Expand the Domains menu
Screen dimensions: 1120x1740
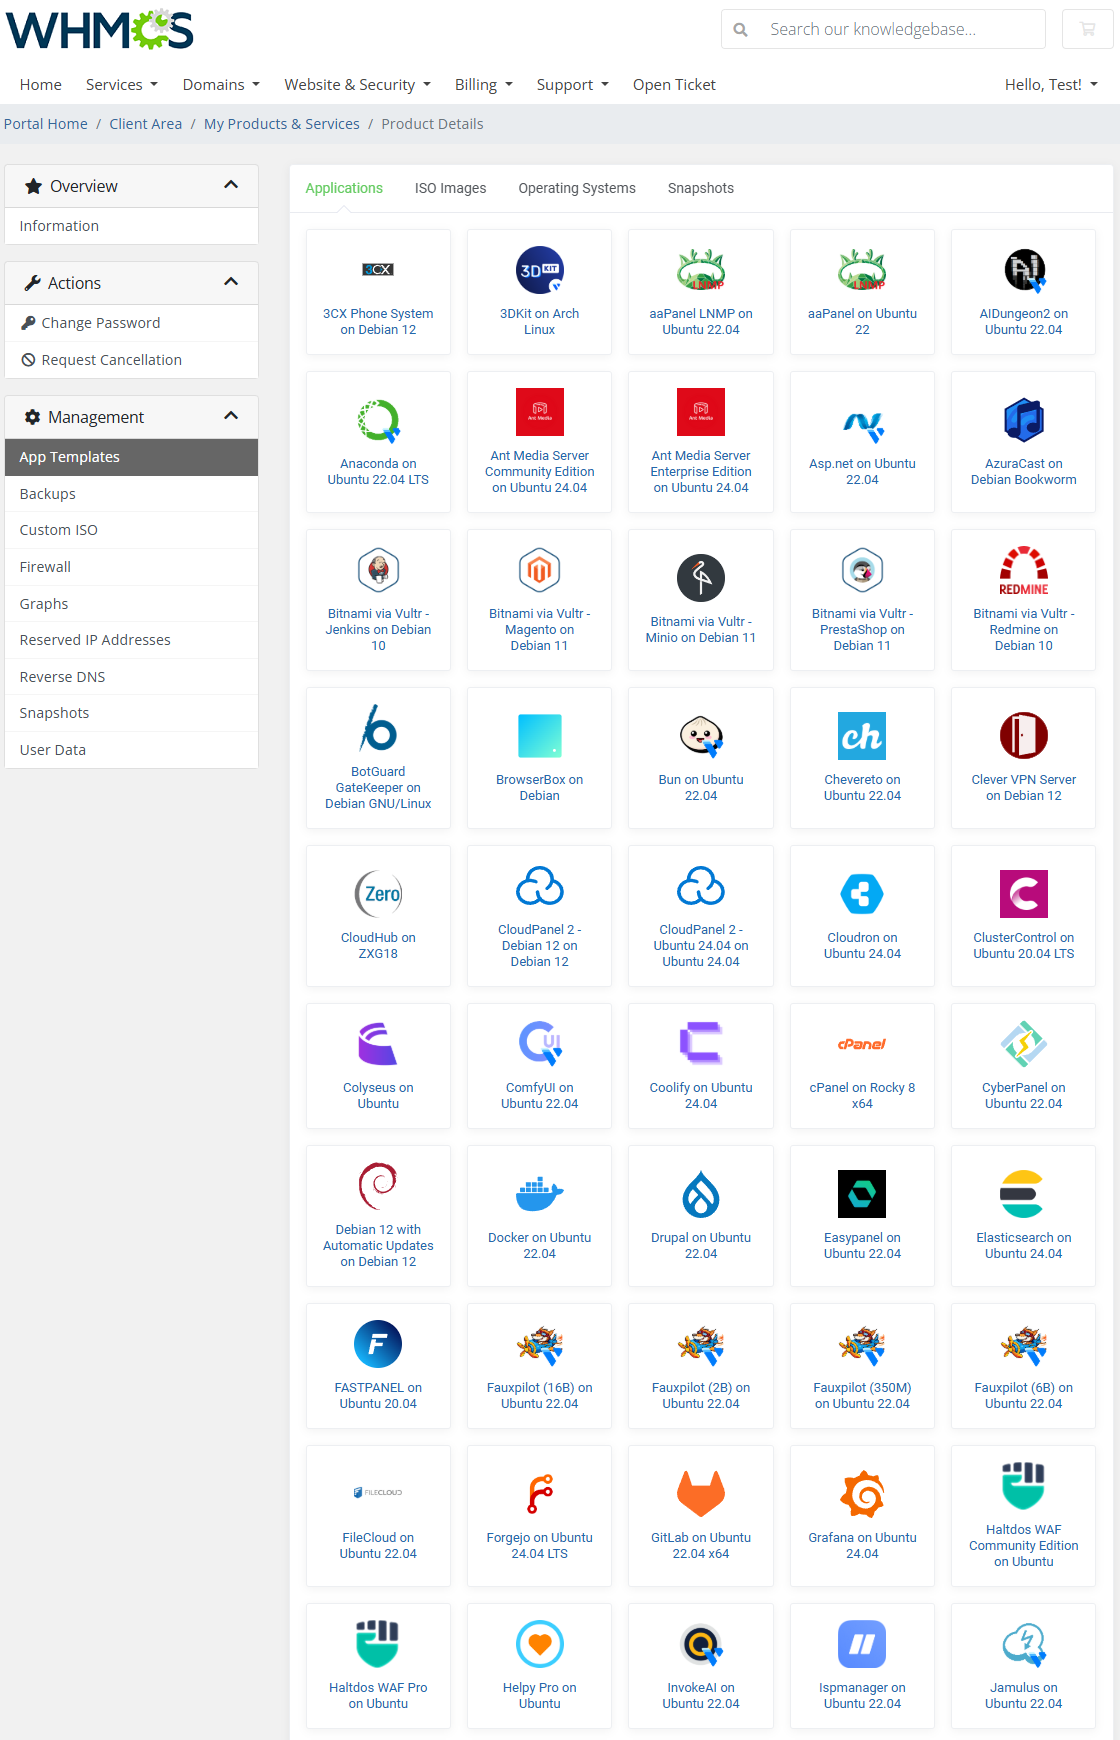tap(221, 85)
